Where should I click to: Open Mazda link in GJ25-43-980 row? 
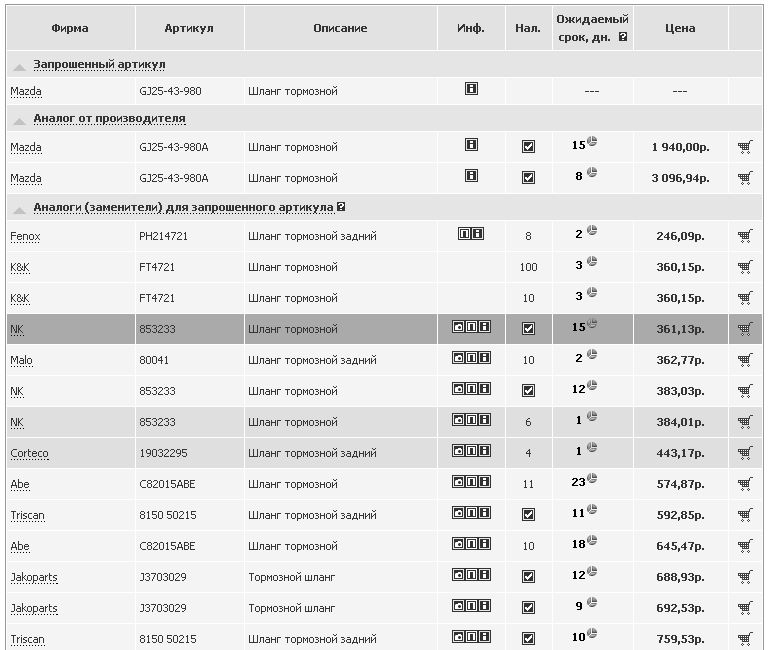click(x=26, y=91)
